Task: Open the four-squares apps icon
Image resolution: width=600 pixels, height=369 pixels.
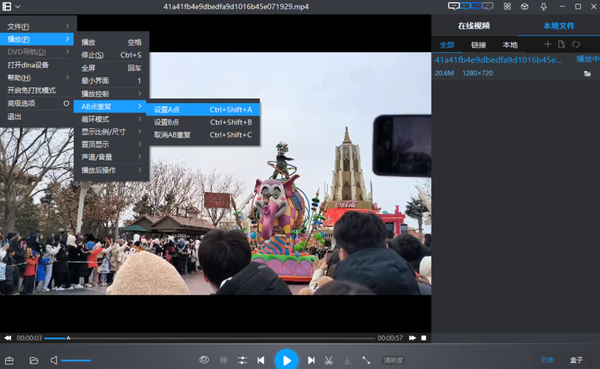Action: (507, 7)
